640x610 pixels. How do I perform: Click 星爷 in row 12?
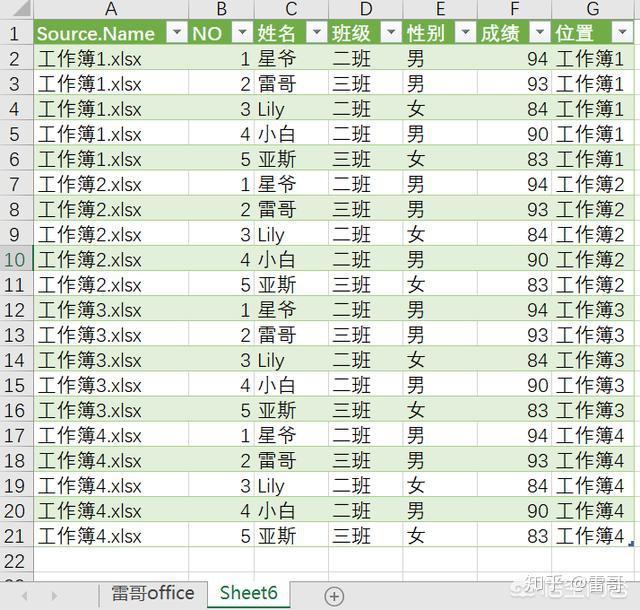point(276,310)
